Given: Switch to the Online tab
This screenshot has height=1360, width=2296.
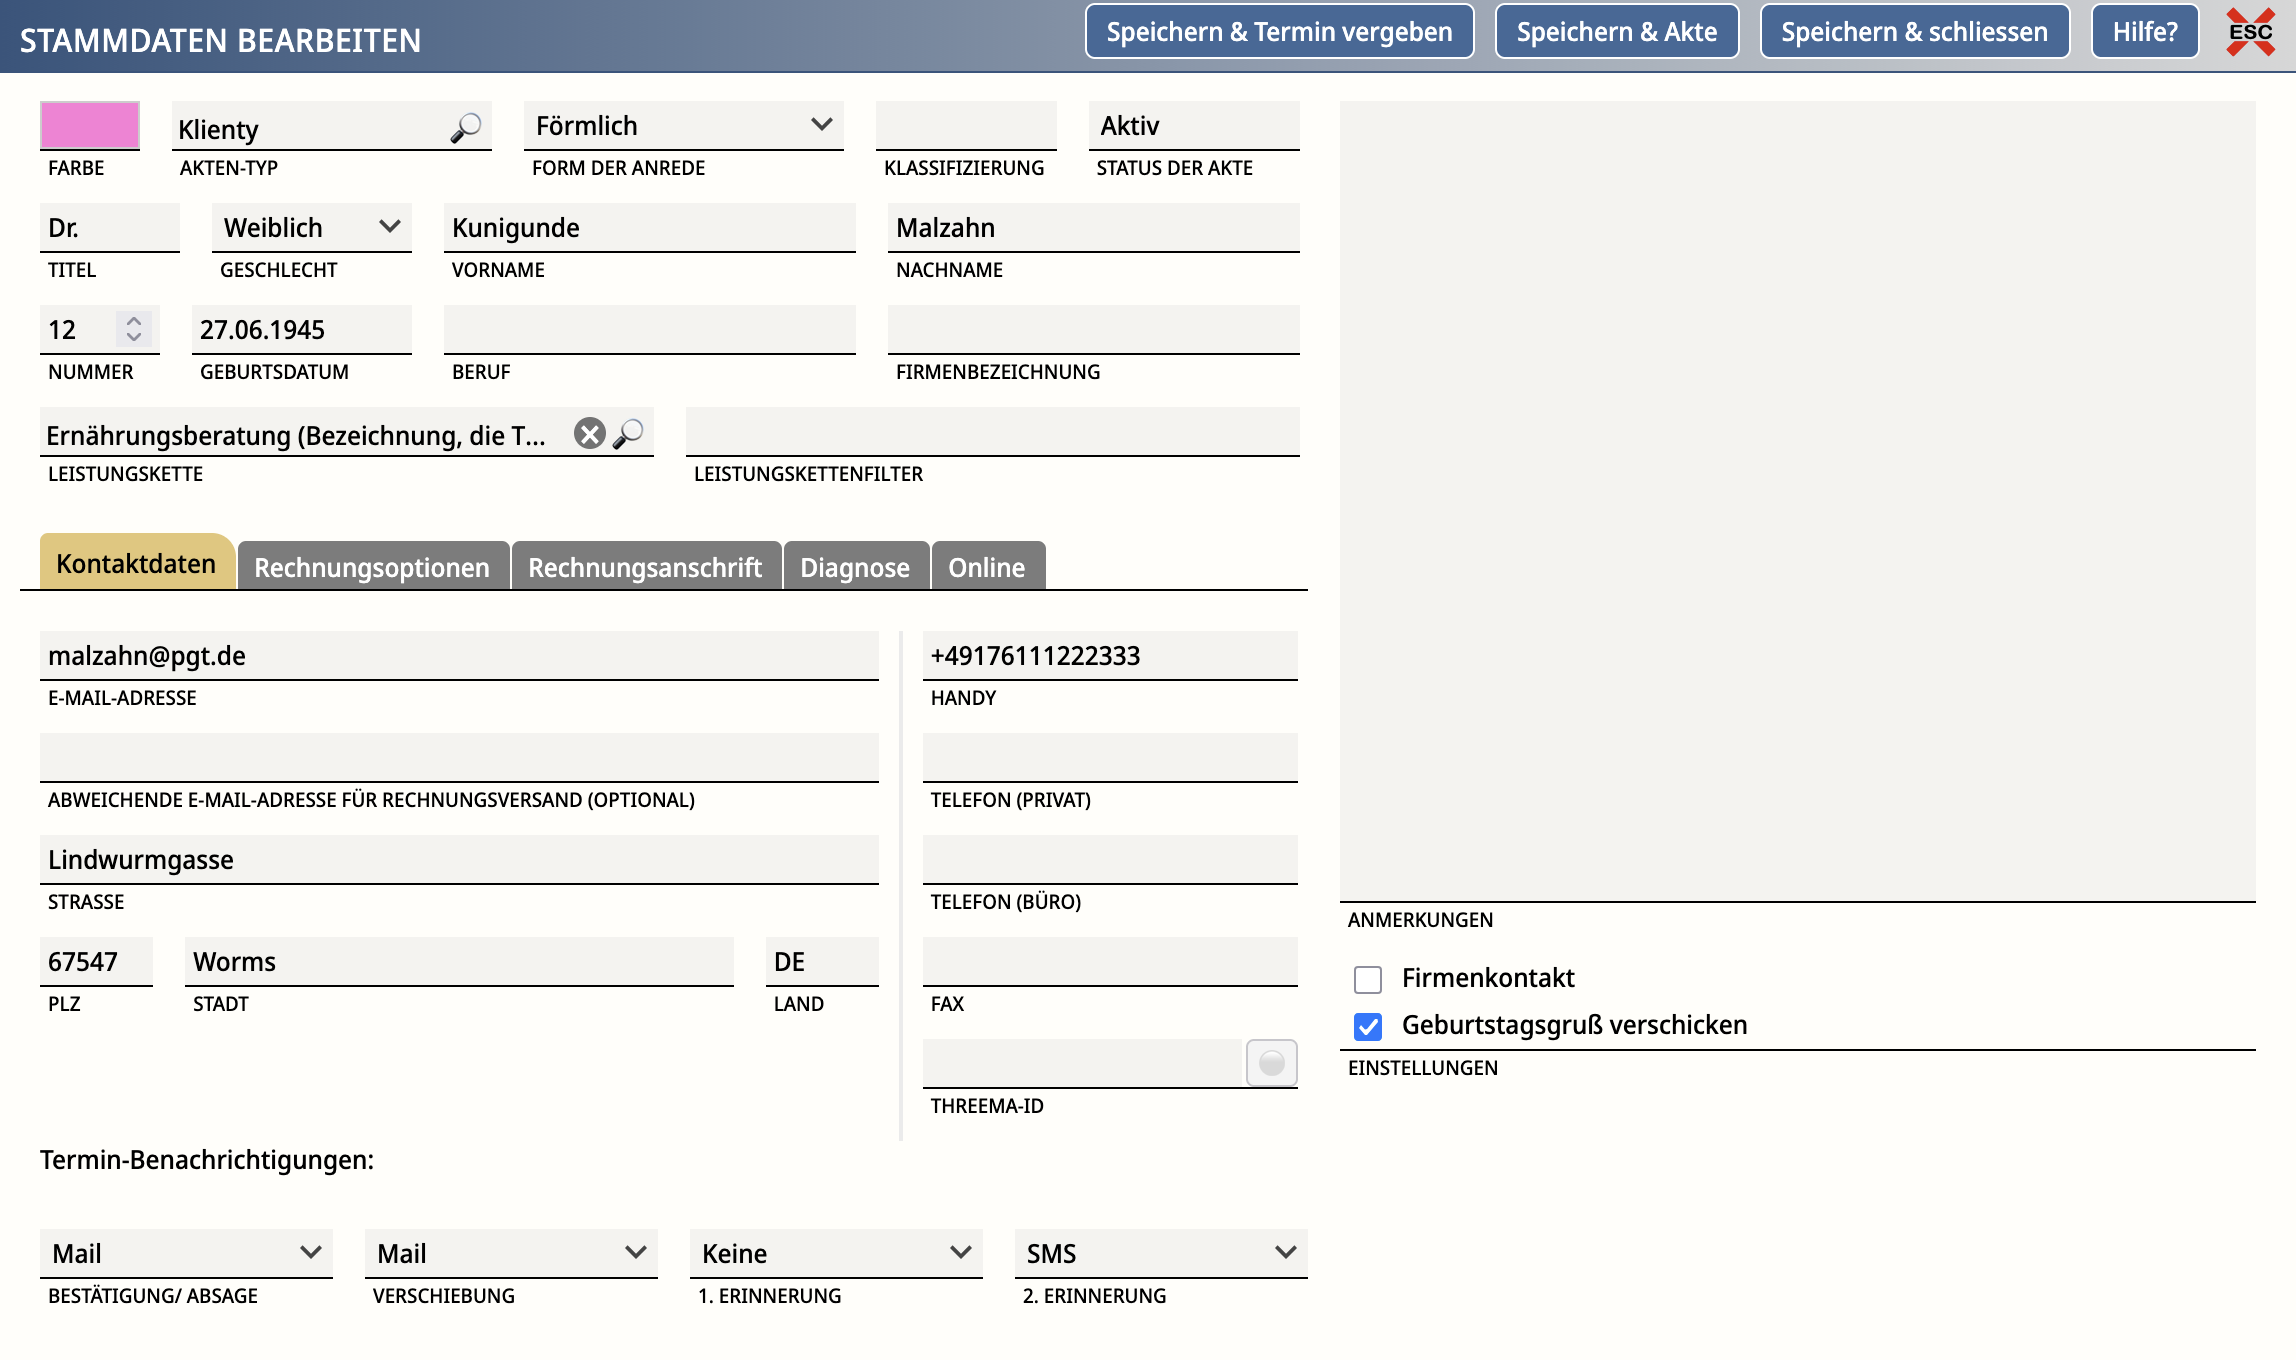Looking at the screenshot, I should 986,567.
